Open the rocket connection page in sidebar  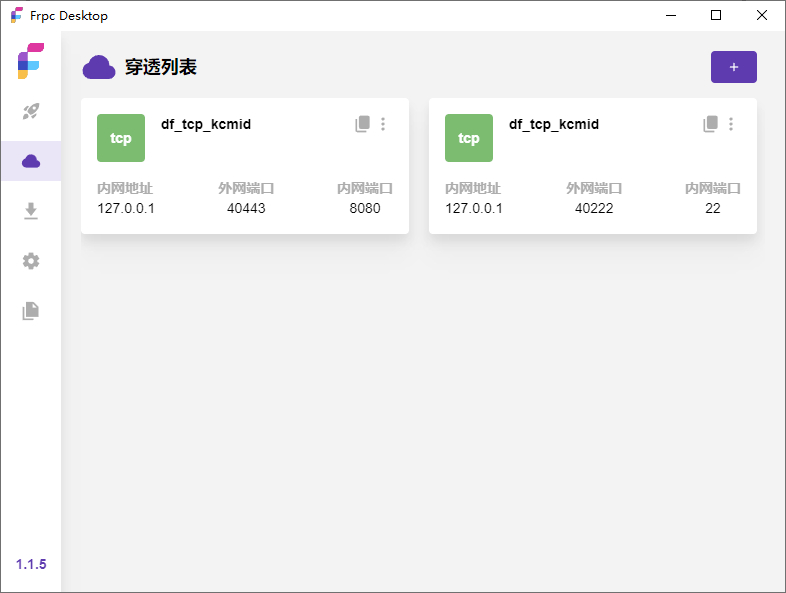(x=31, y=111)
